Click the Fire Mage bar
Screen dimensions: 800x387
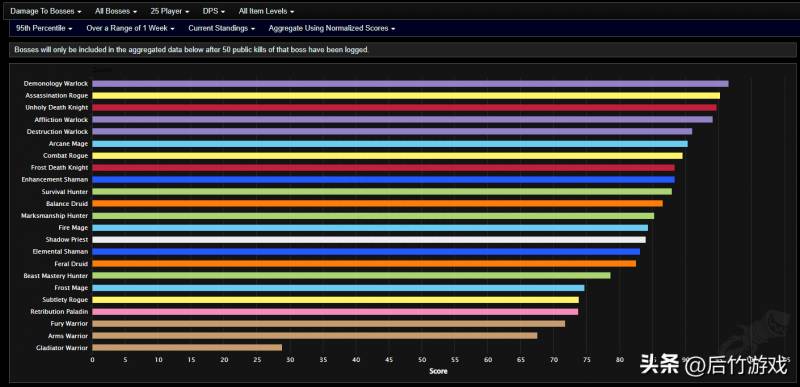pyautogui.click(x=370, y=228)
